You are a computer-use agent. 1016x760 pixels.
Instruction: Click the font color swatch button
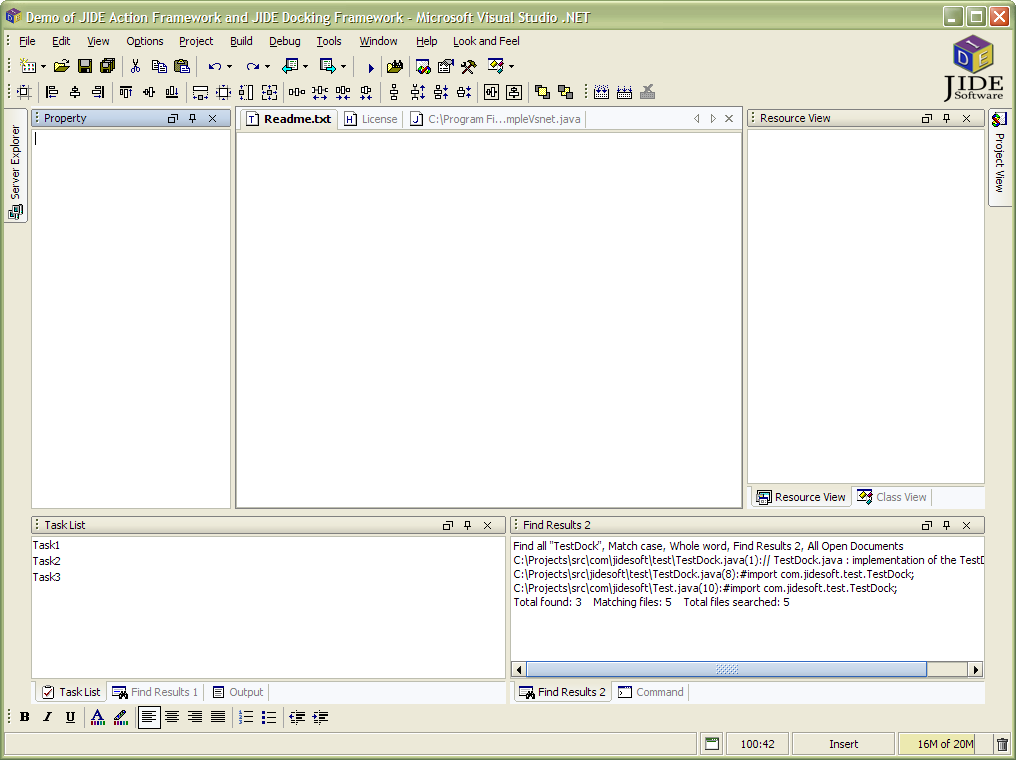97,717
